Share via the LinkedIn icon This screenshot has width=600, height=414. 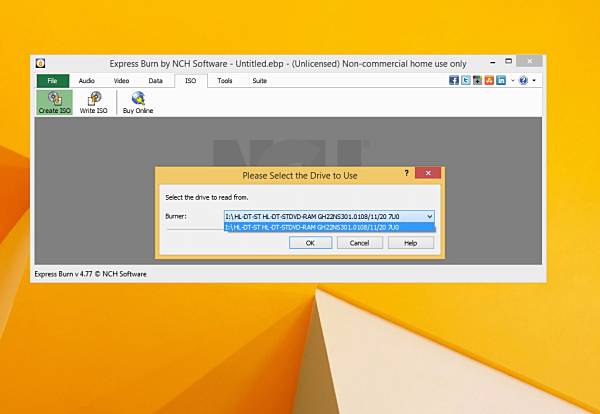[501, 80]
